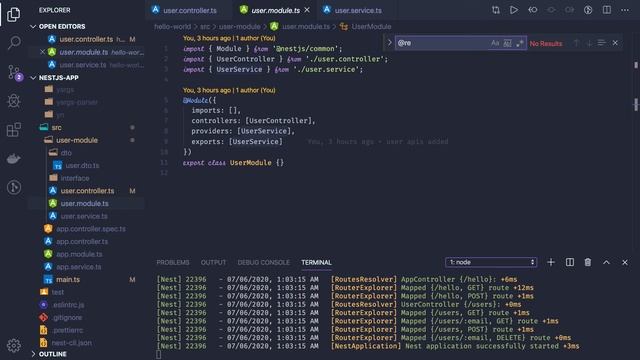This screenshot has width=640, height=360.
Task: Open the Search view in activity bar
Action: (x=14, y=42)
